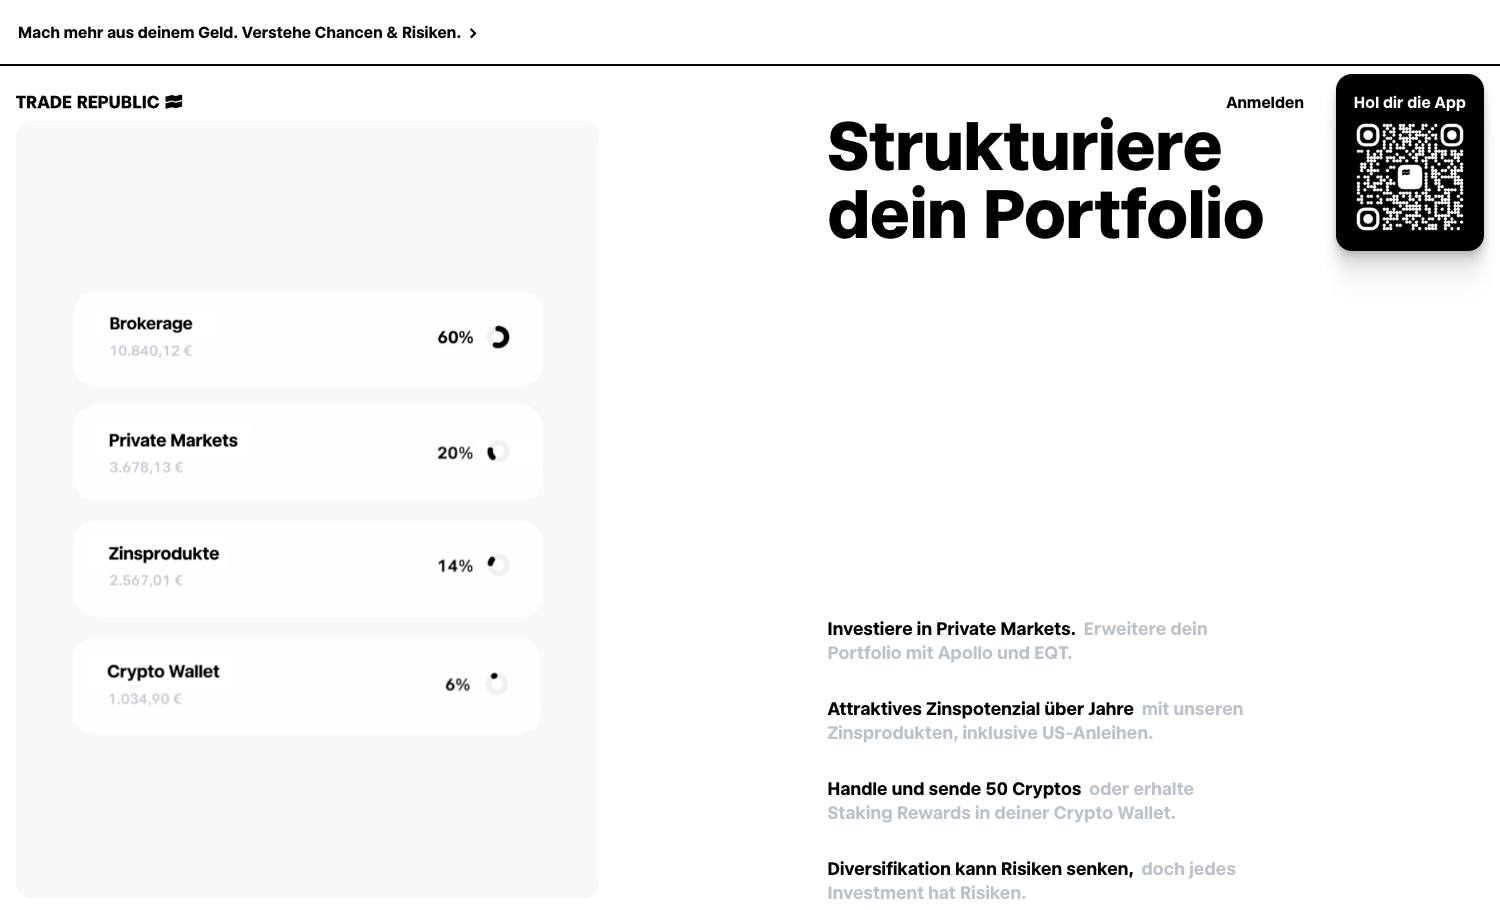Click 'Attraktives Zinspotenzial über Jahre' text
Screen dimensions: 1500x910
[x=980, y=709]
